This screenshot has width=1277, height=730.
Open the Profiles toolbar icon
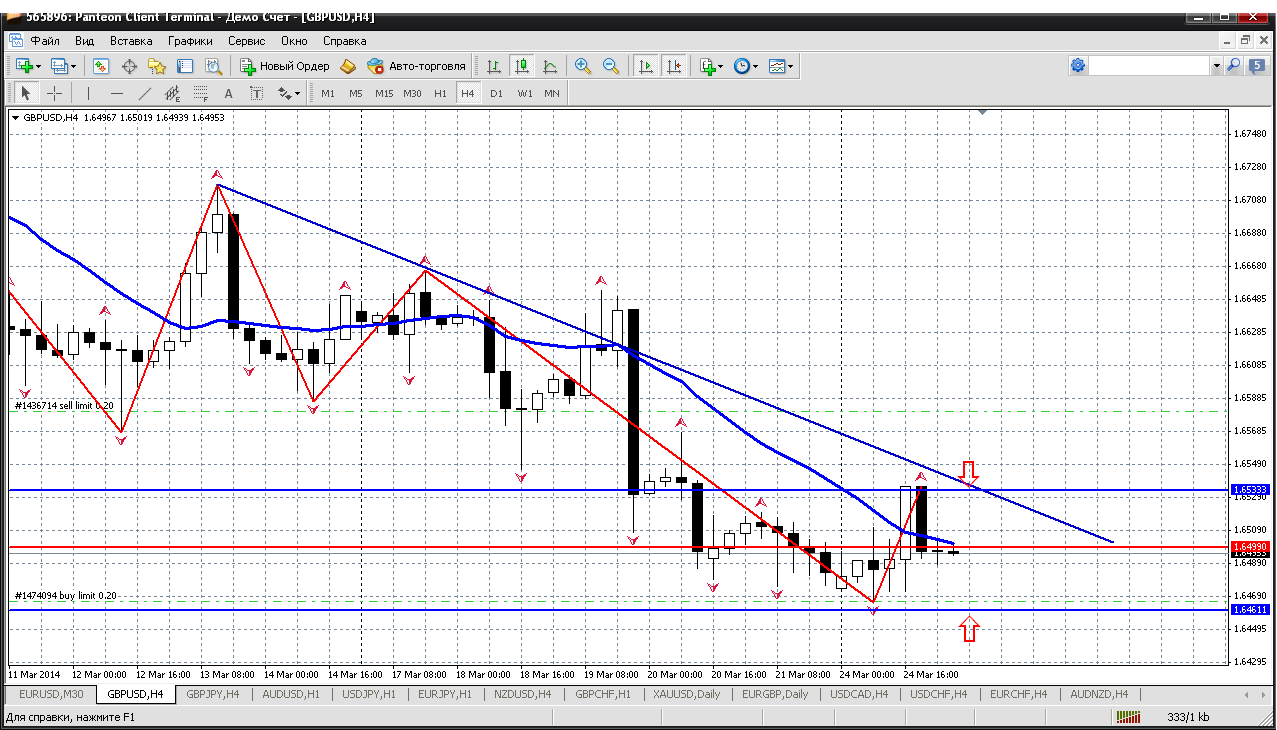59,66
